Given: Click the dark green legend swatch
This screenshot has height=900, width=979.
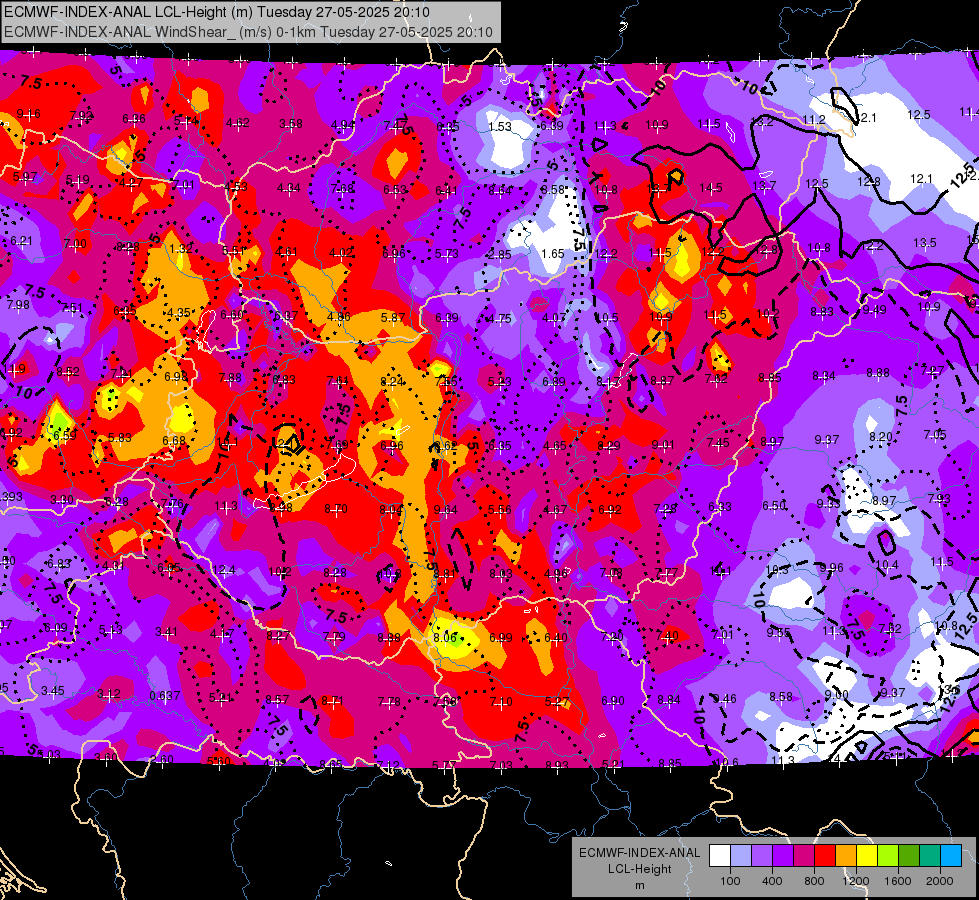Looking at the screenshot, I should [x=909, y=856].
